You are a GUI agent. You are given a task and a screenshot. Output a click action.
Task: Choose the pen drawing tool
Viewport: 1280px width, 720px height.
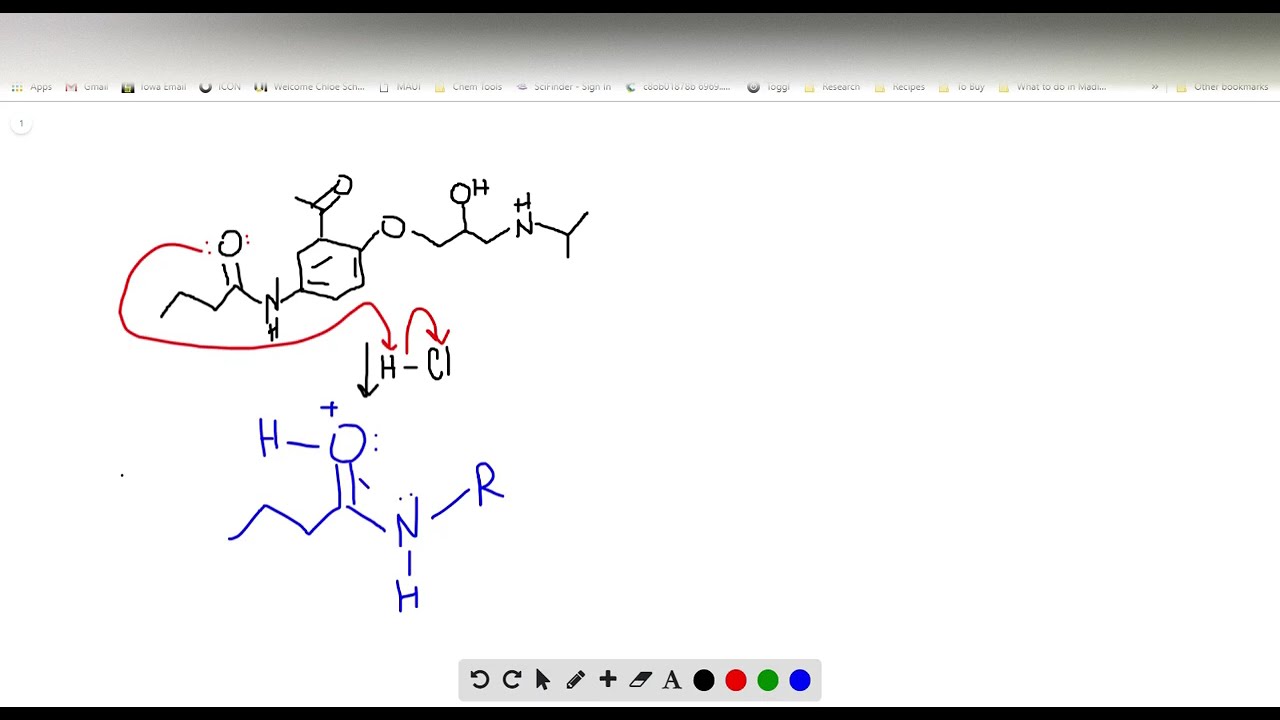[x=576, y=680]
